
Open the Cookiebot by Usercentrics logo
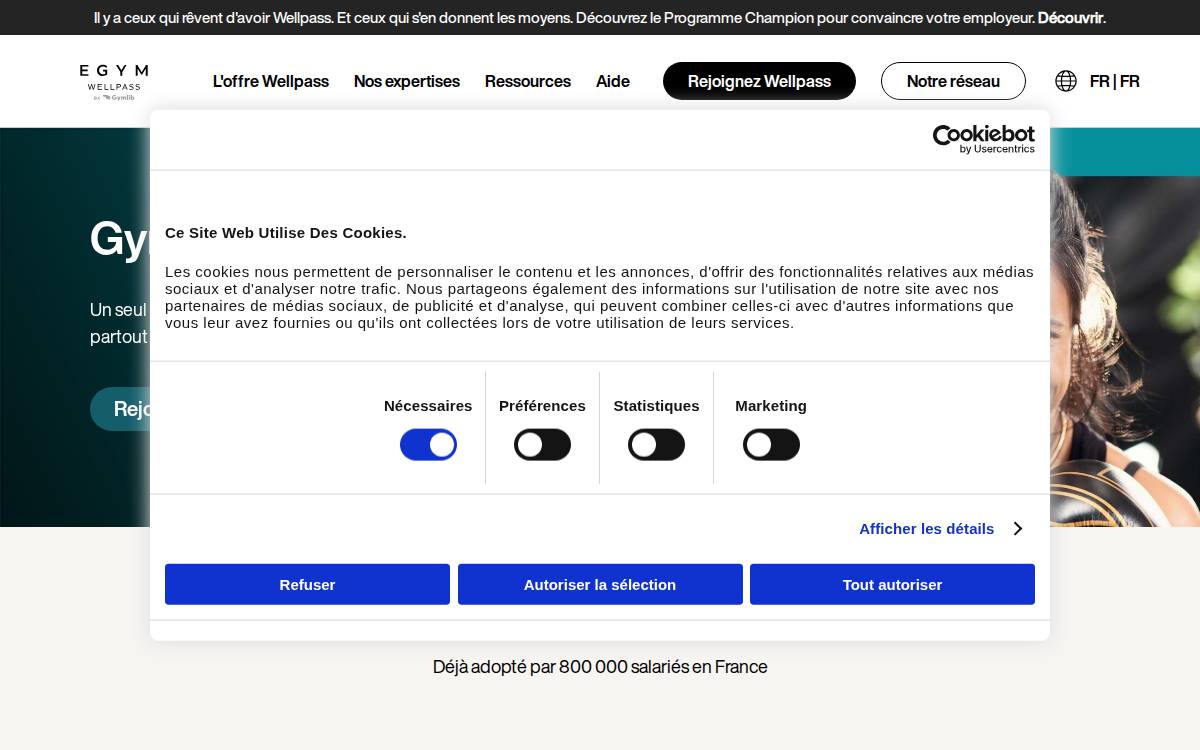tap(983, 139)
